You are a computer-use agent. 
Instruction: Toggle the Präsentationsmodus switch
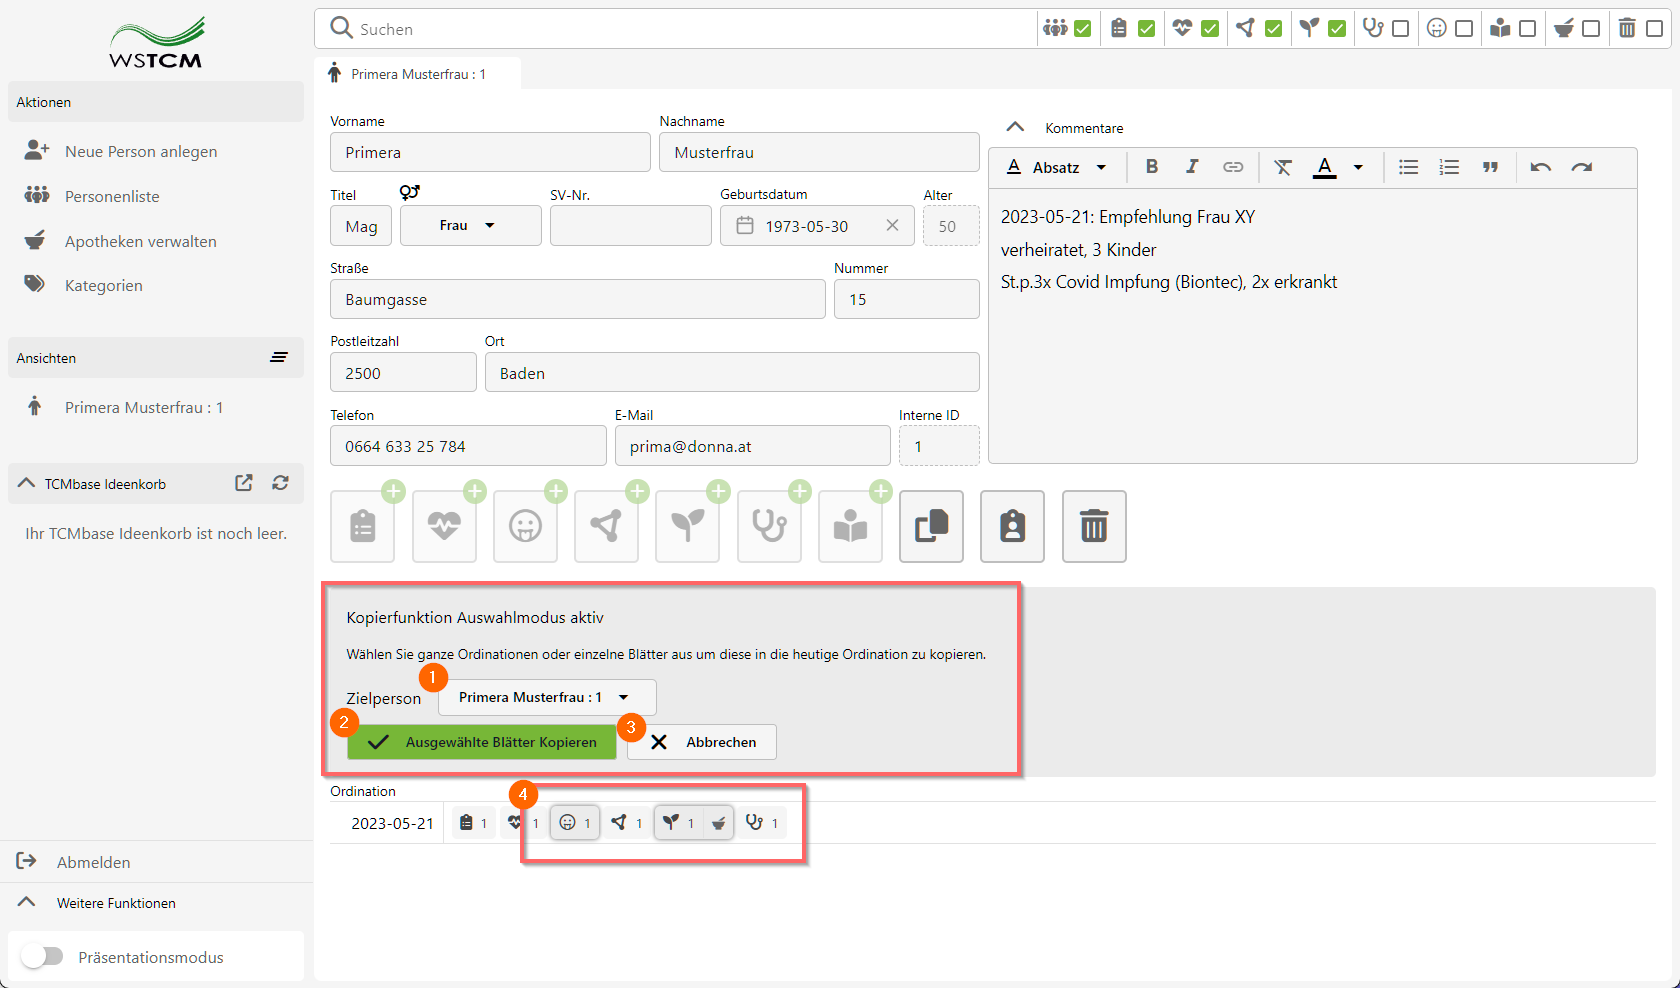(42, 957)
